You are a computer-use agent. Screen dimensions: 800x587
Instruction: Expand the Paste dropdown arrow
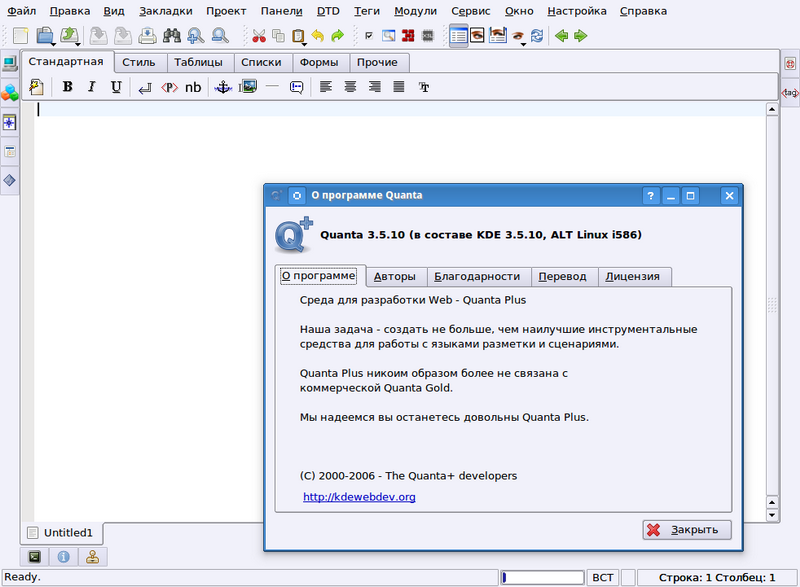pyautogui.click(x=305, y=44)
